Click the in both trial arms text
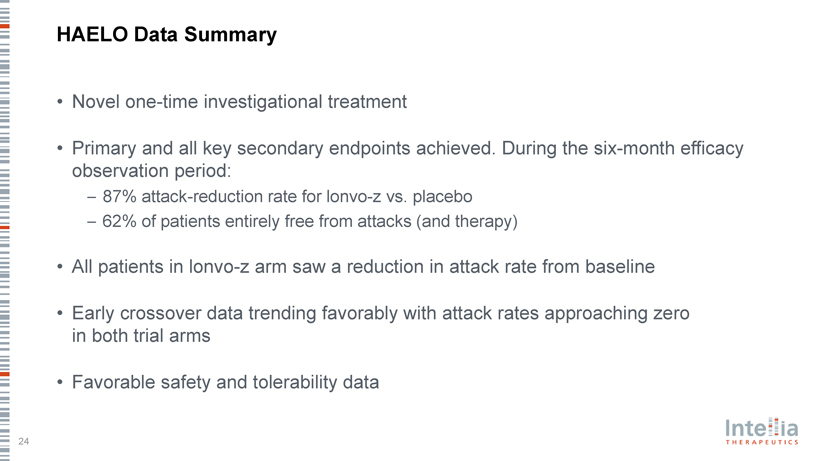The height and width of the screenshot is (461, 820). coord(141,335)
